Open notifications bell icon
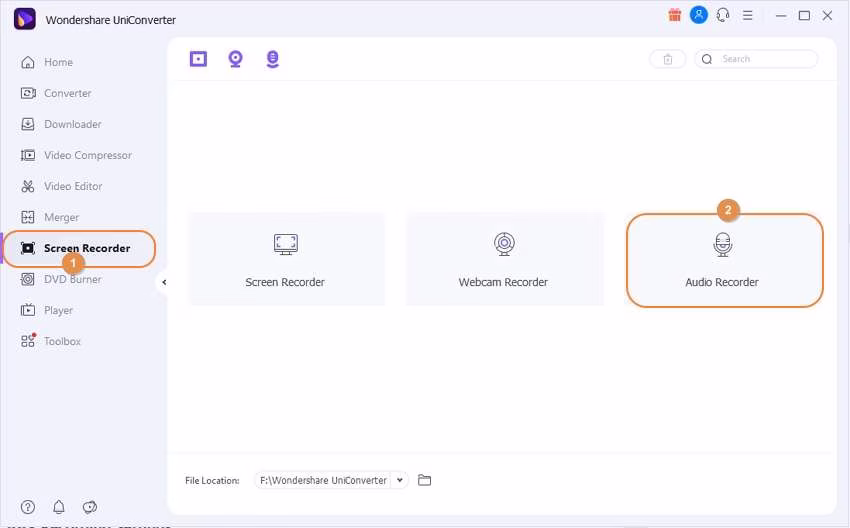Viewport: 850px width, 528px height. click(59, 507)
